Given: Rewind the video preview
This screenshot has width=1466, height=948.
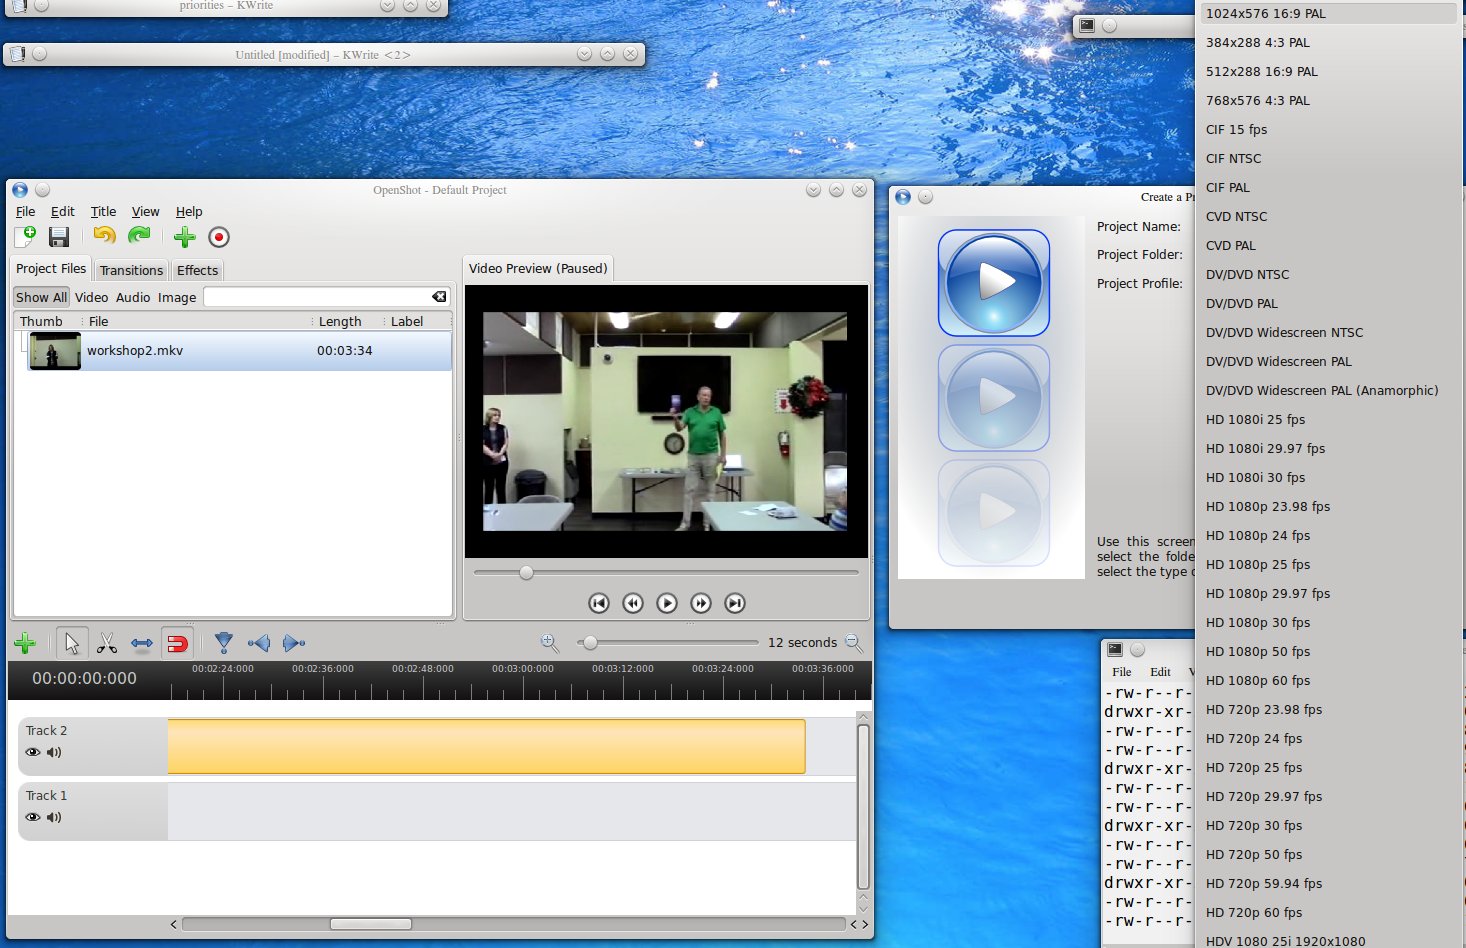Looking at the screenshot, I should (633, 603).
